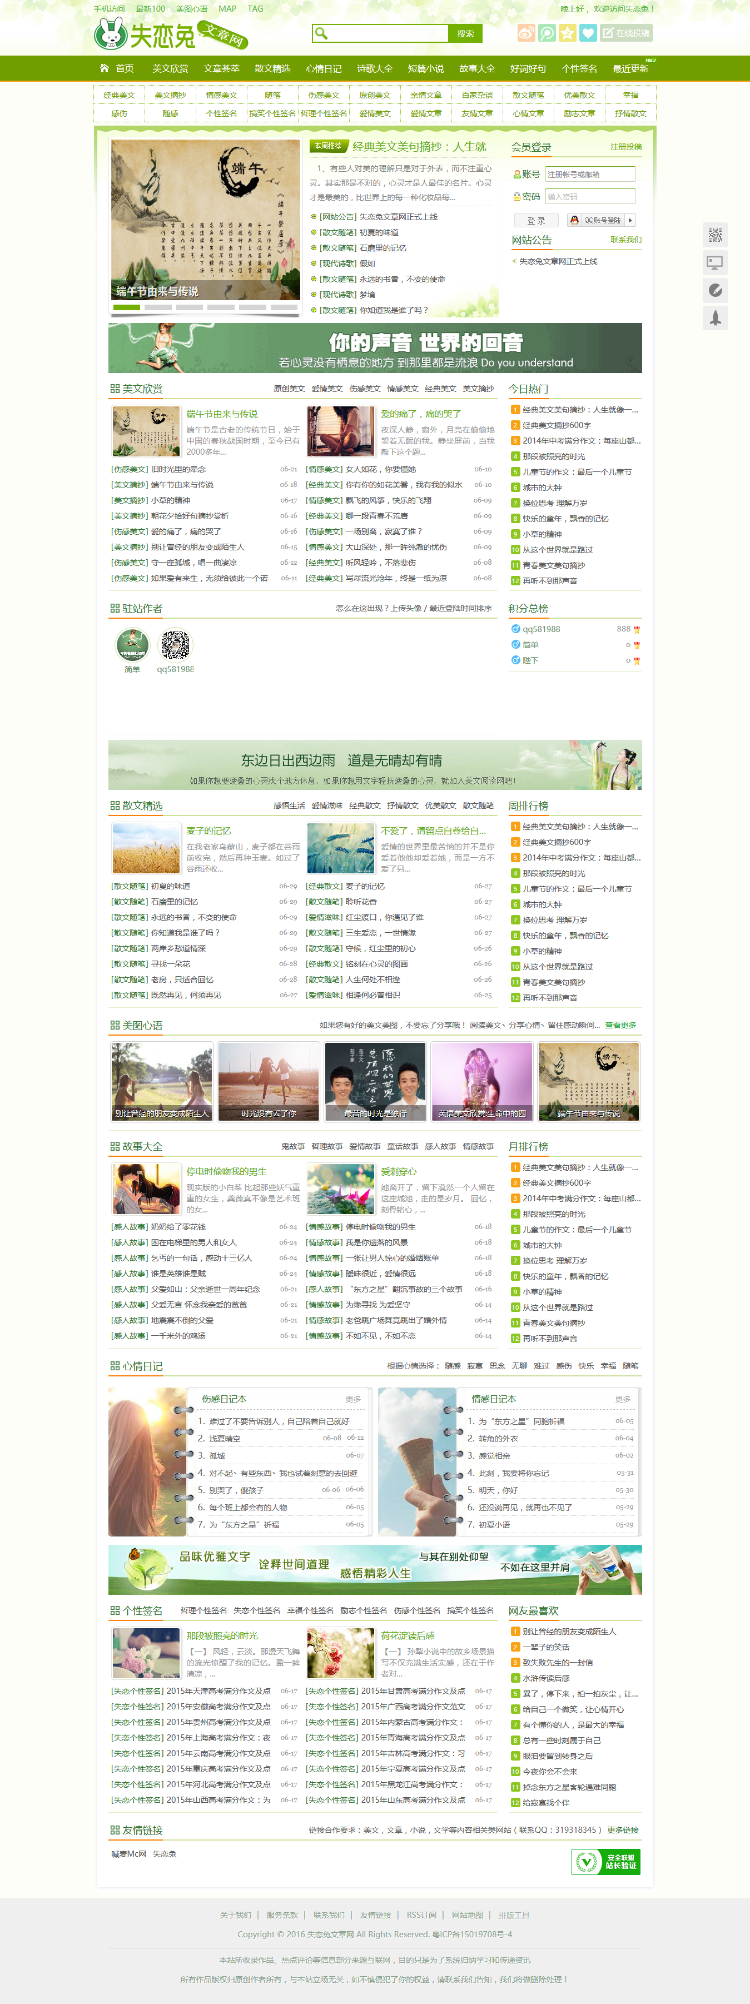
Task: Focus the header search input box
Action: tap(389, 33)
